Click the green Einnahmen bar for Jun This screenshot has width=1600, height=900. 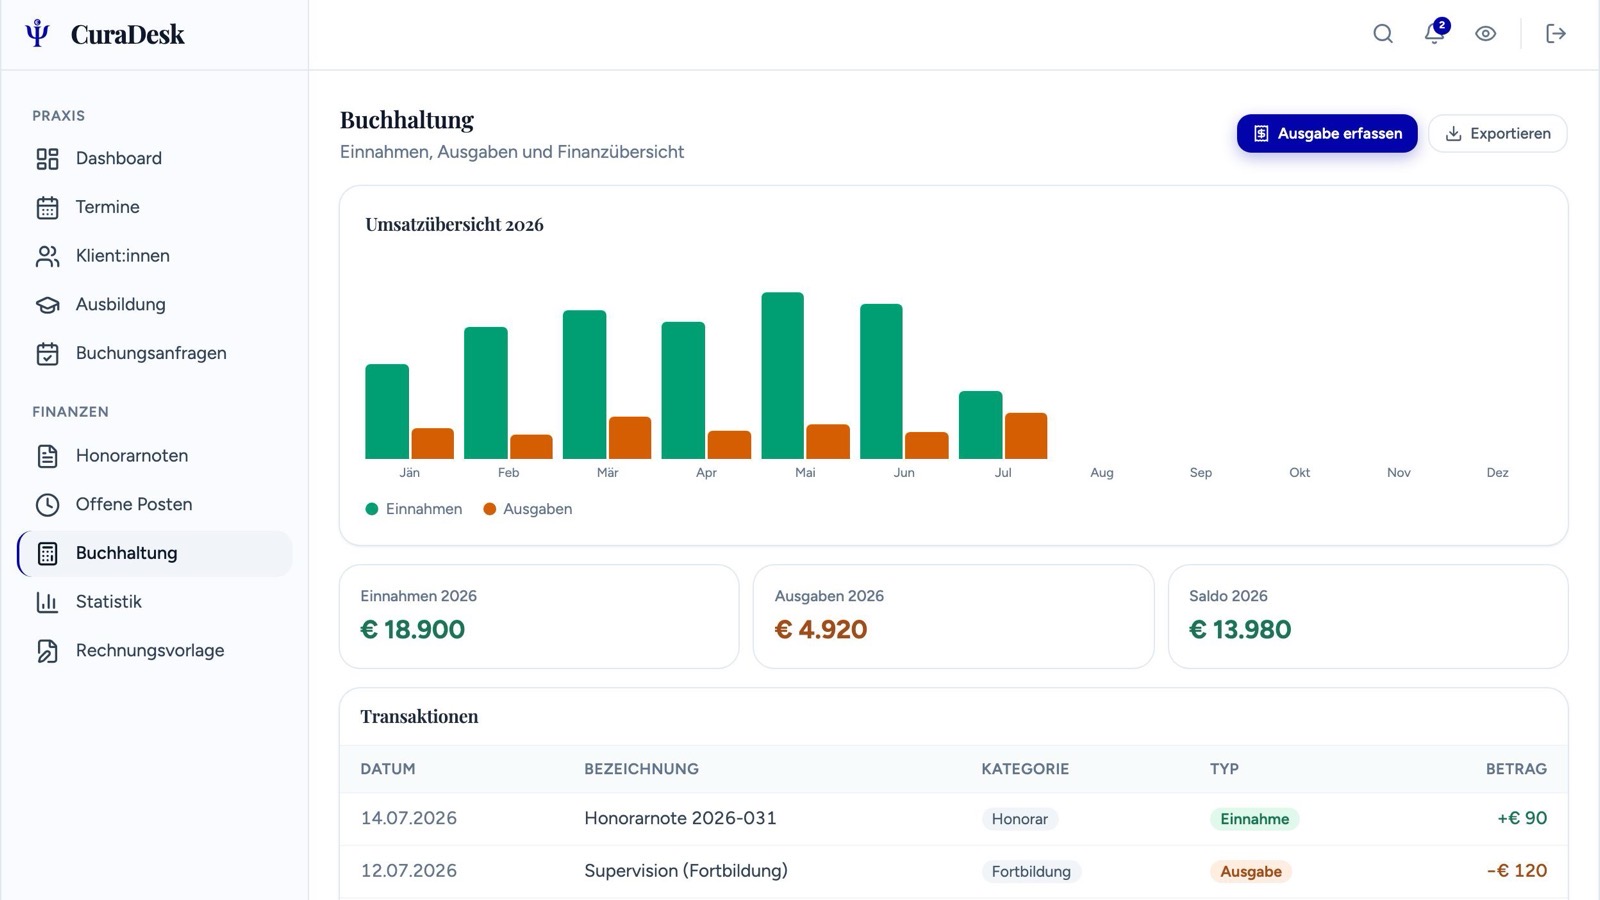881,382
